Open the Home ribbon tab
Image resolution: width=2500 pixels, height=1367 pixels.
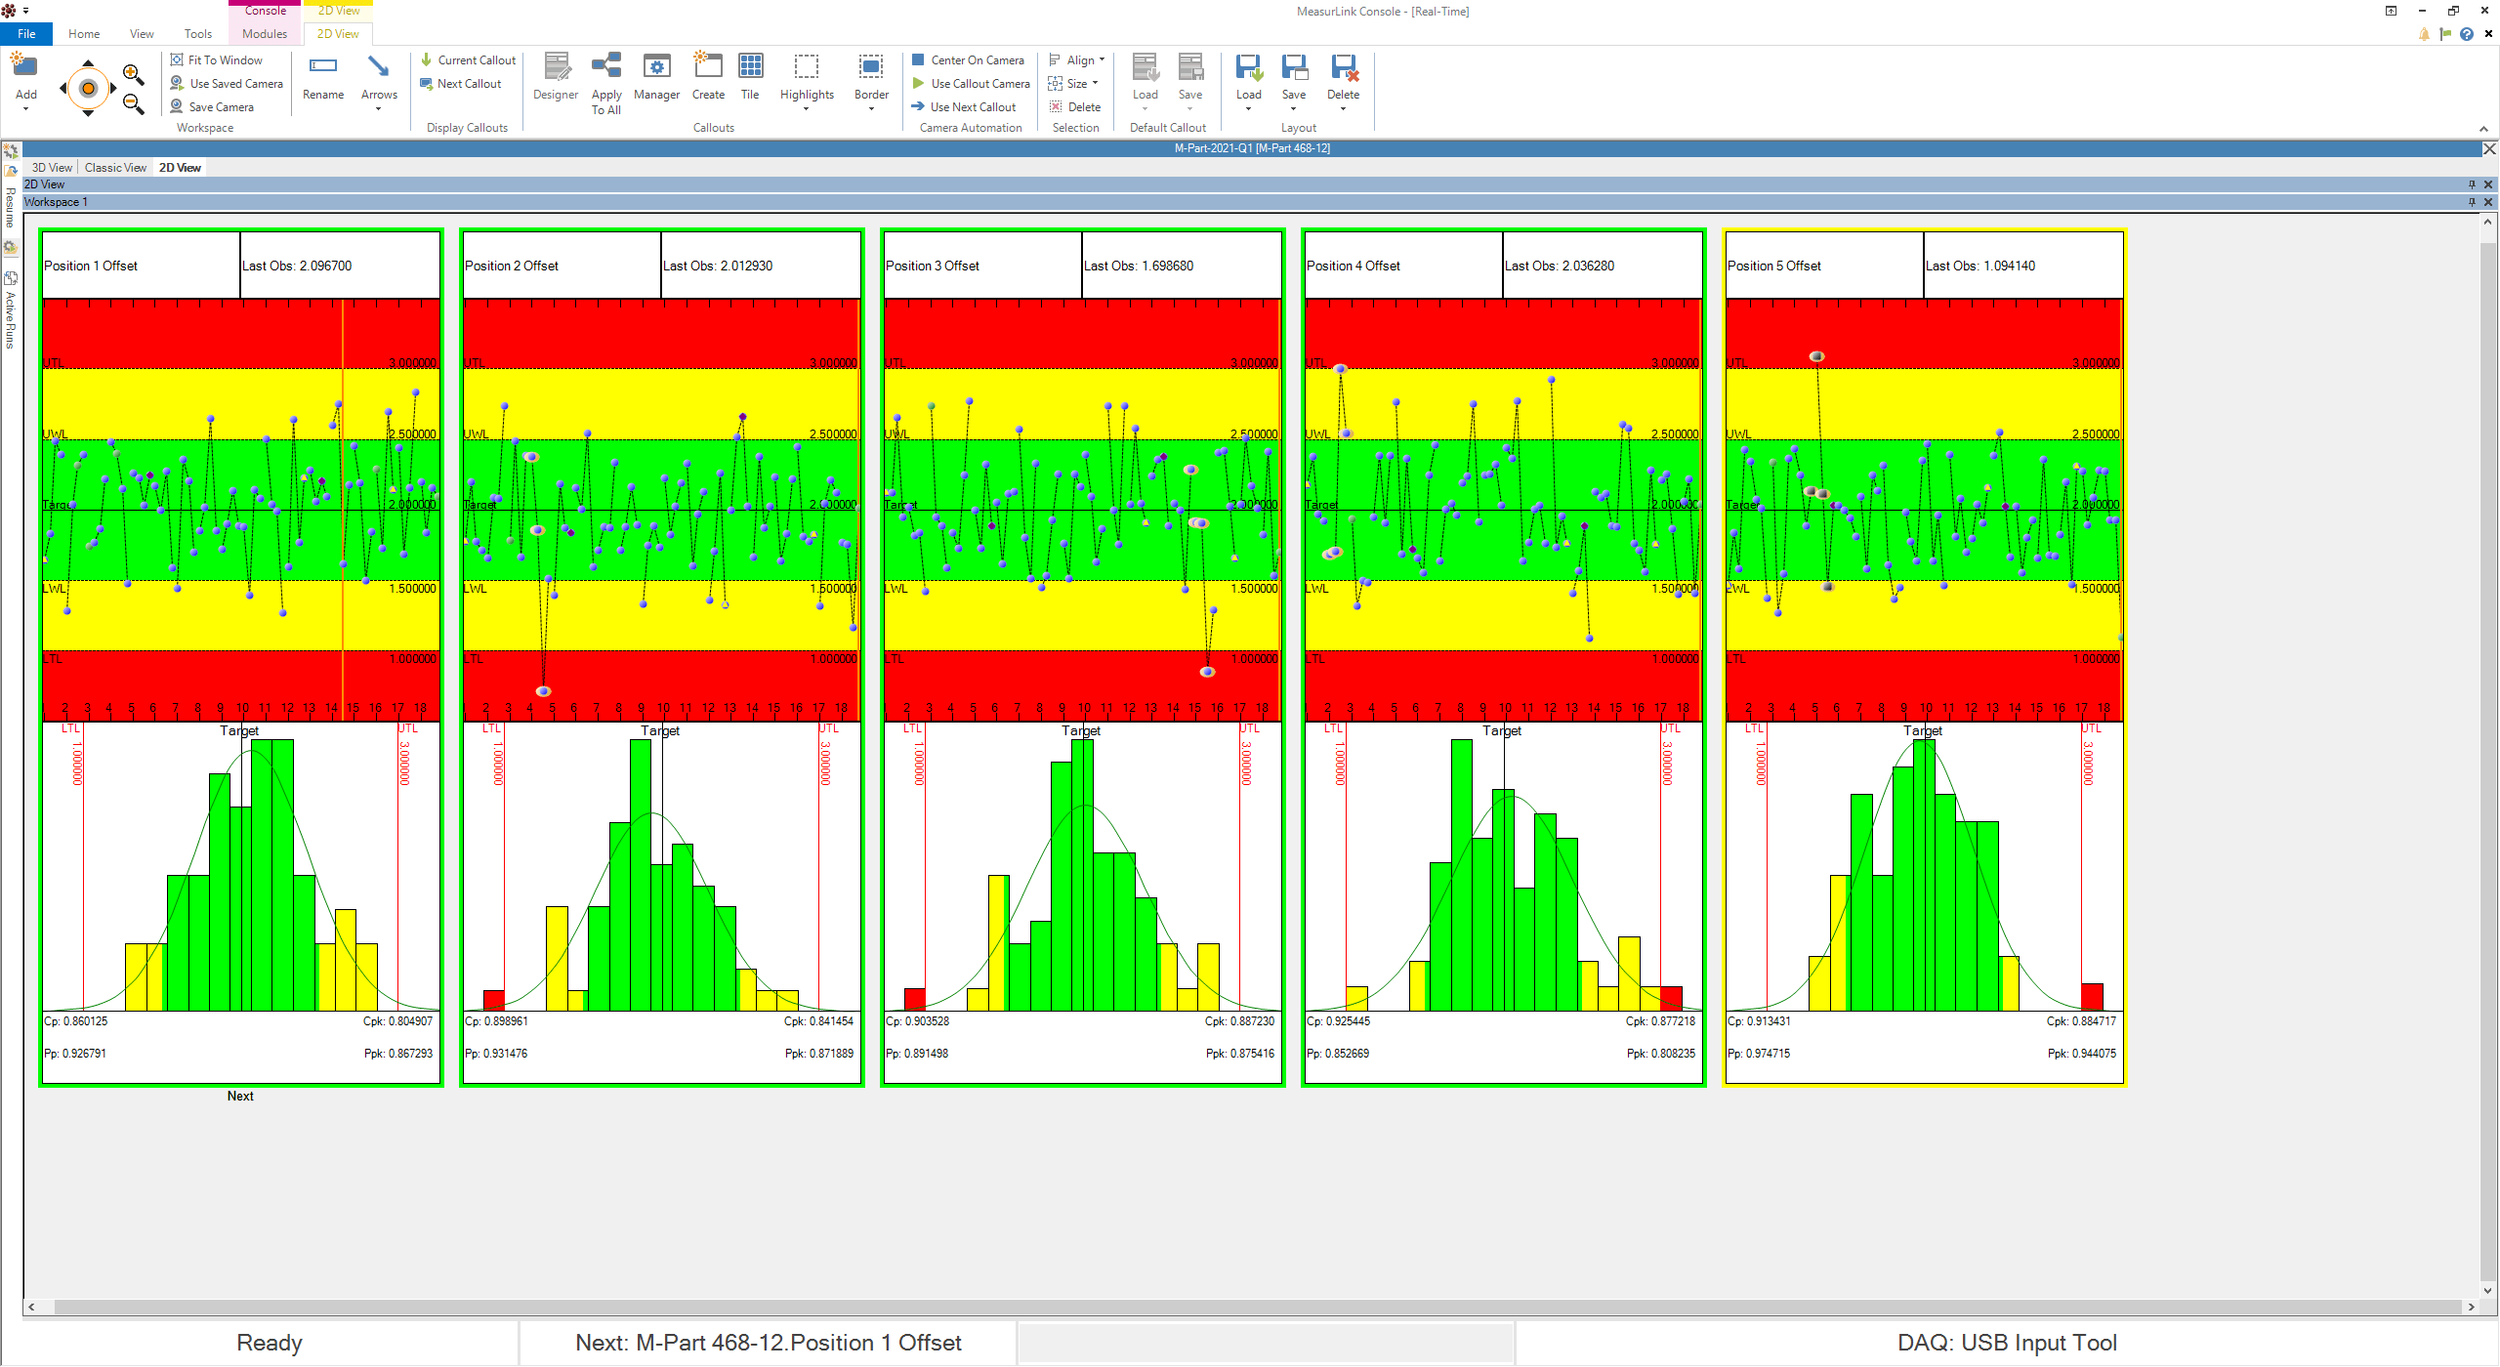click(84, 34)
